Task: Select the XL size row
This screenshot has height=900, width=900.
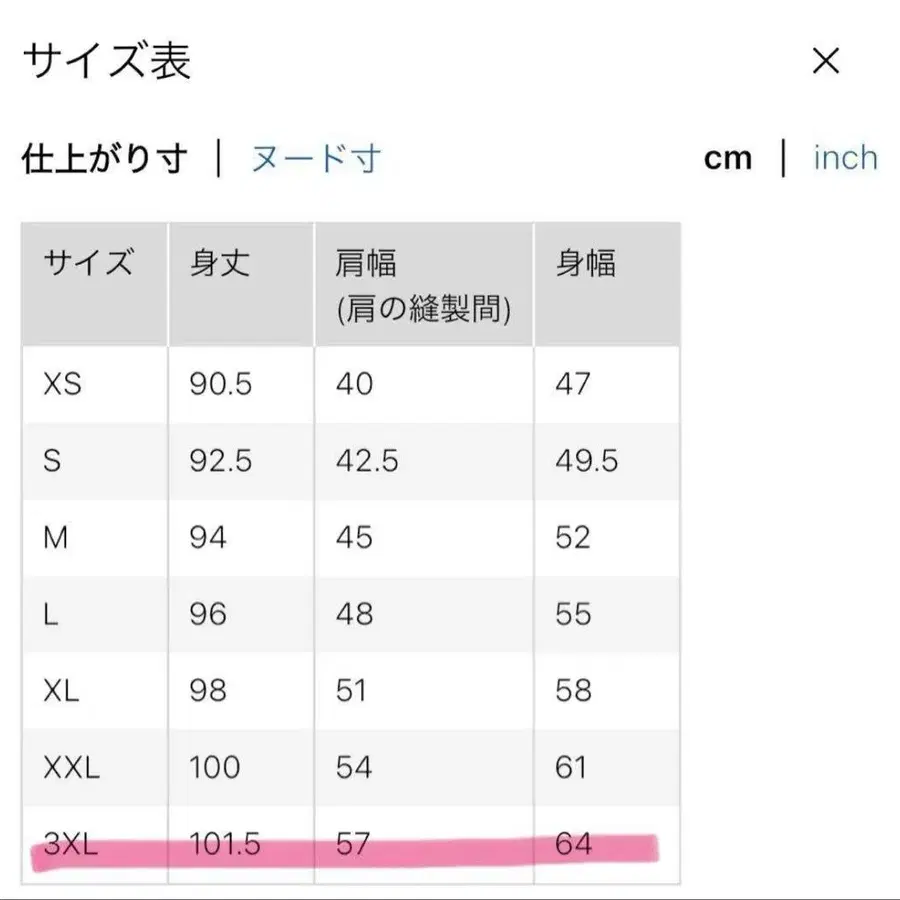Action: pyautogui.click(x=60, y=691)
